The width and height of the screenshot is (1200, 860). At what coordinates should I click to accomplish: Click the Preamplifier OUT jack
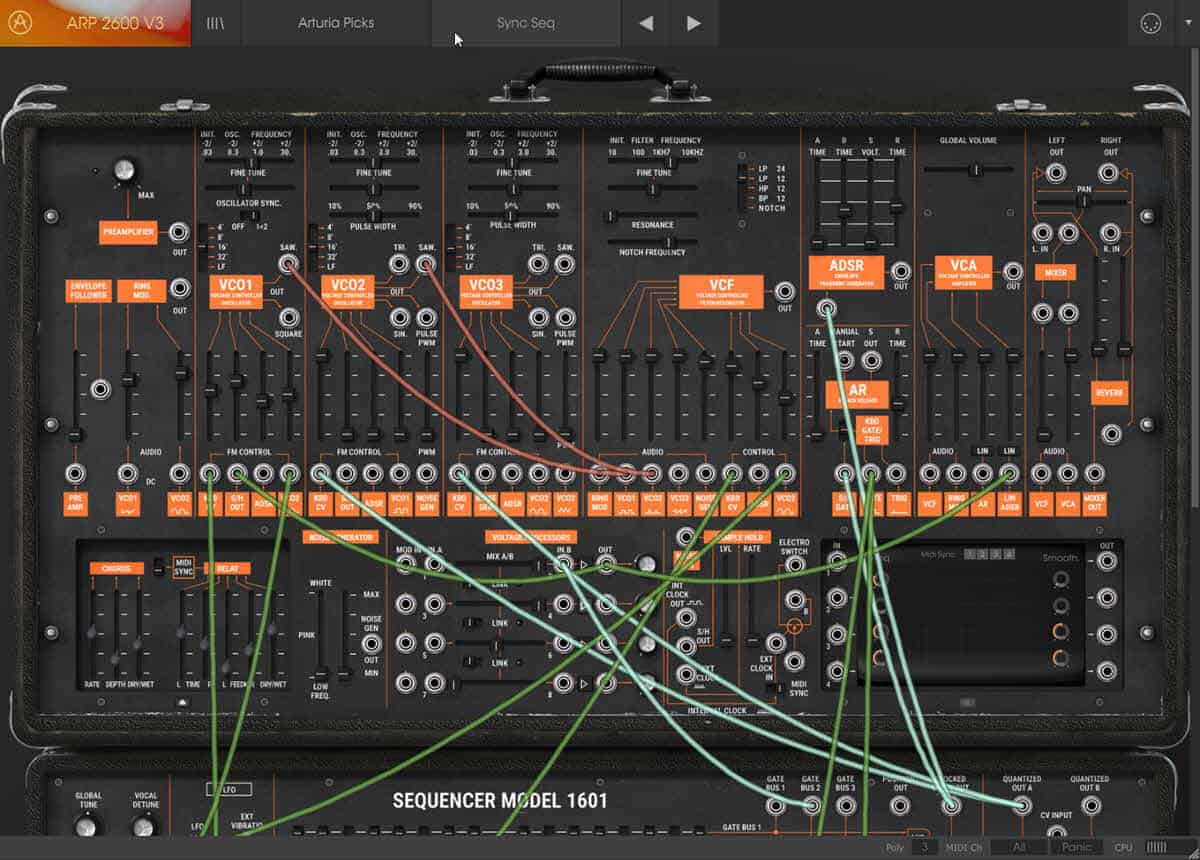[x=179, y=232]
